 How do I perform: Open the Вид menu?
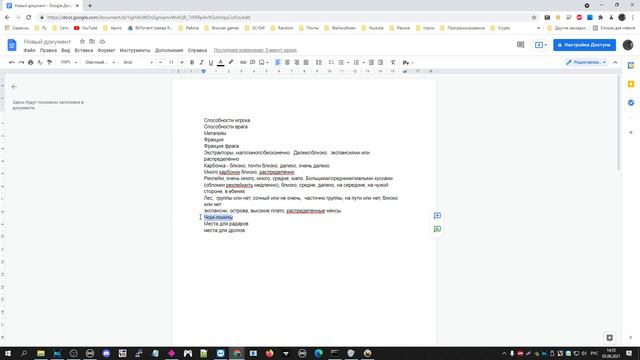click(x=66, y=50)
